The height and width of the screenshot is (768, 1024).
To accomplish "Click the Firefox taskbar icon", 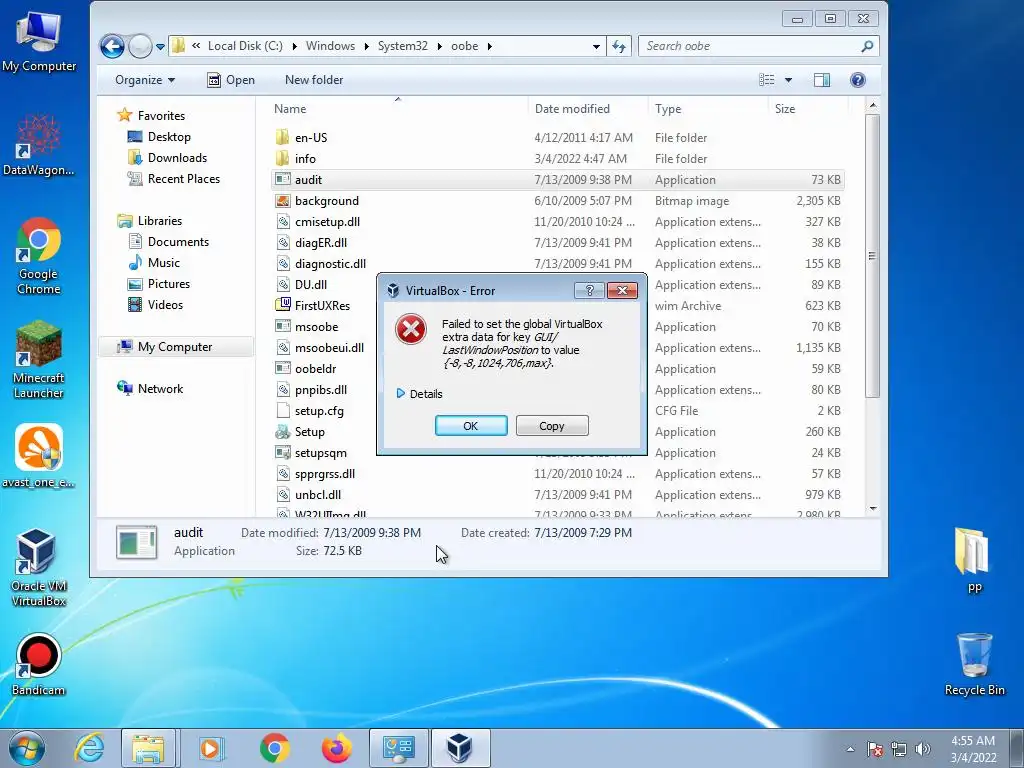I will (x=336, y=748).
